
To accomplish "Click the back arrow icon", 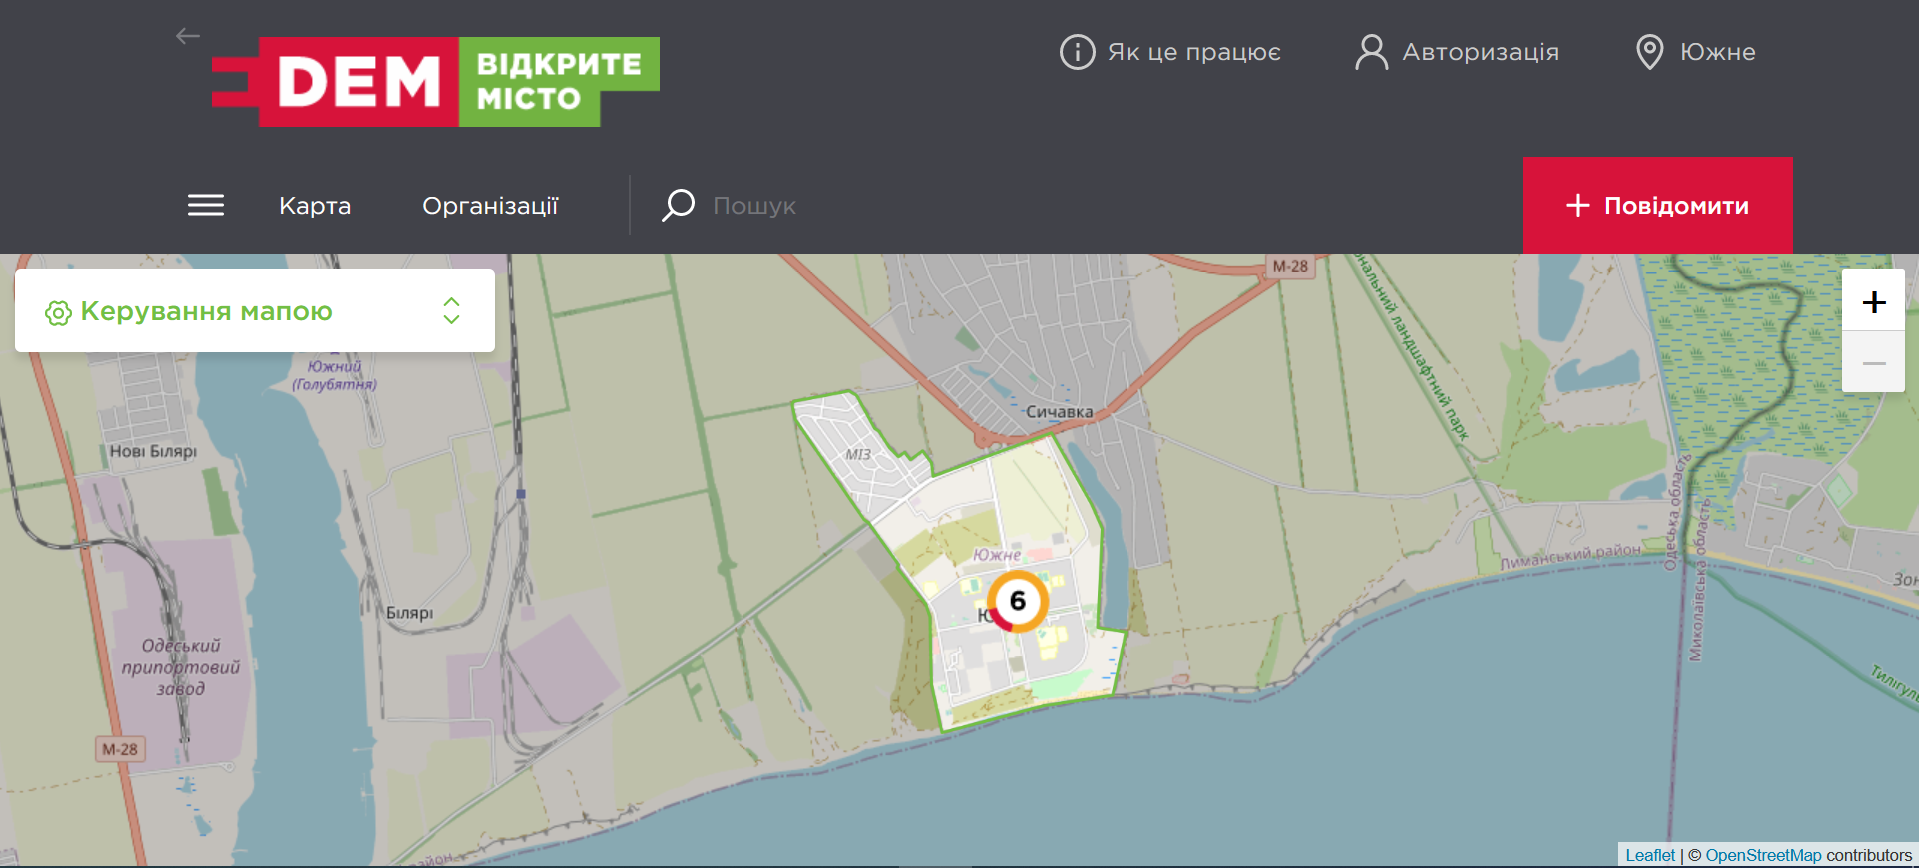I will click(188, 37).
